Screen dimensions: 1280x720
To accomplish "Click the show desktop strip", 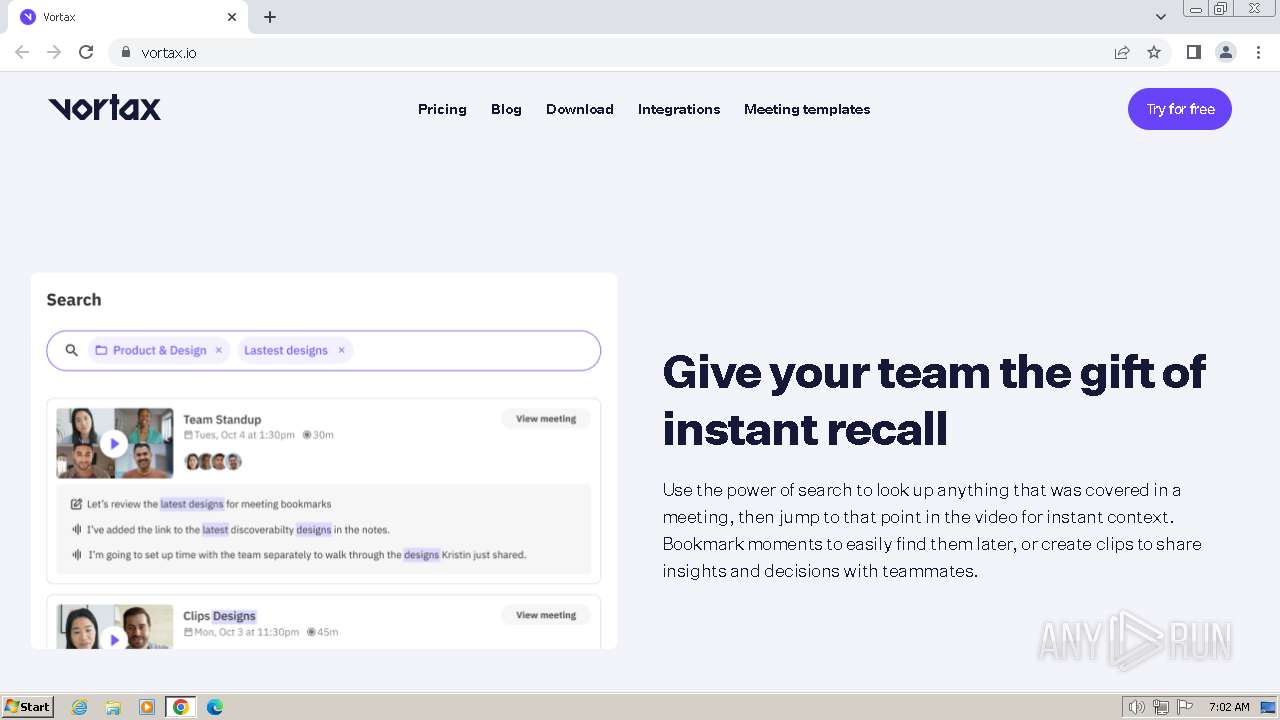I will click(x=1270, y=707).
